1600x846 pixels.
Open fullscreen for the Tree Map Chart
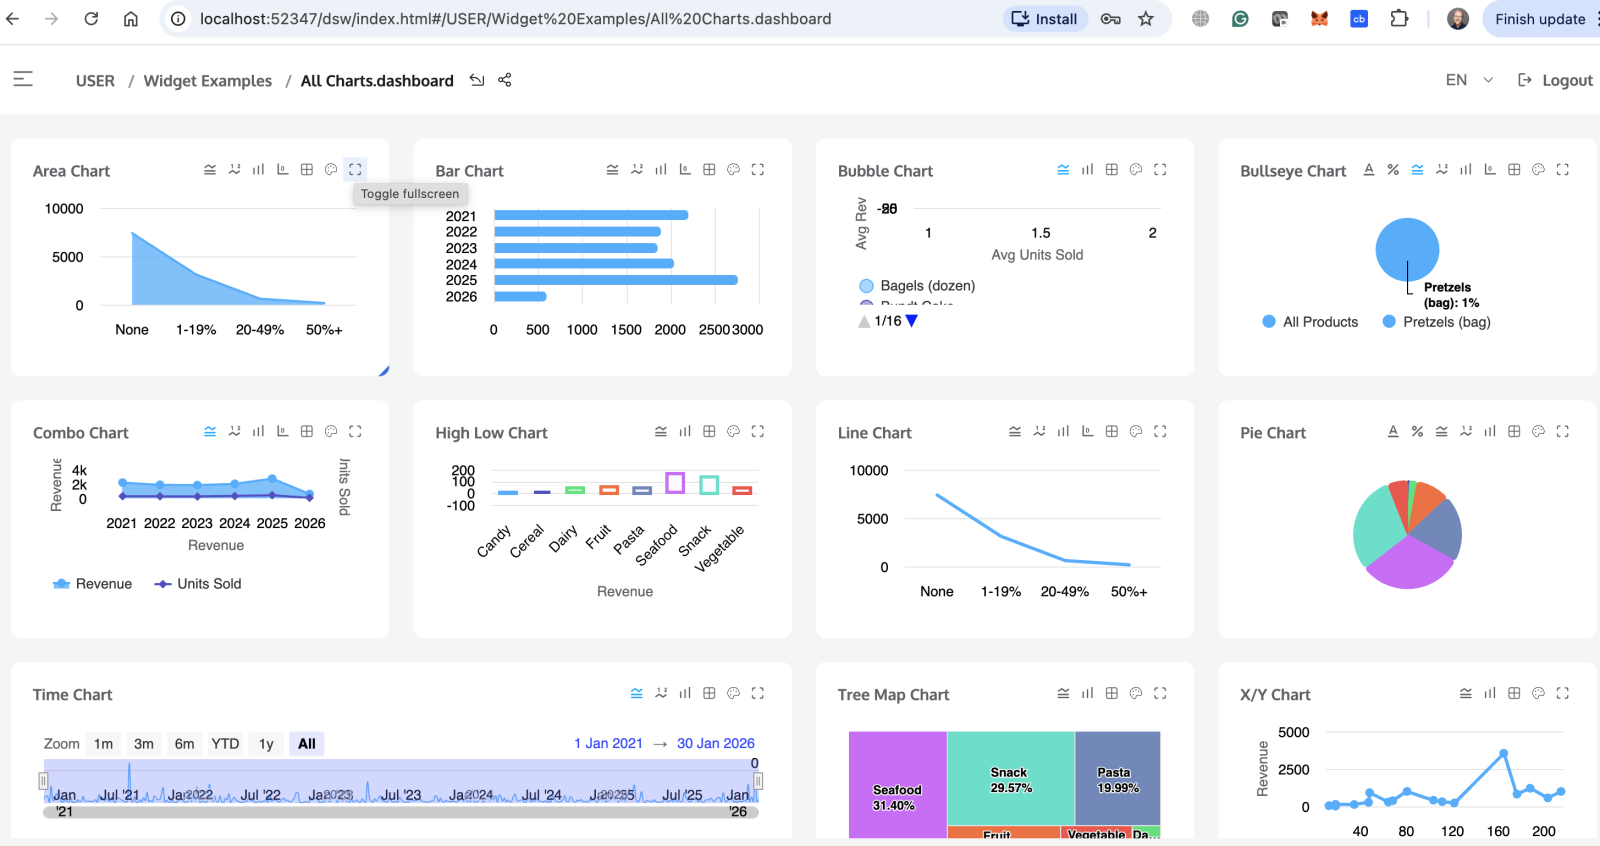[1160, 693]
